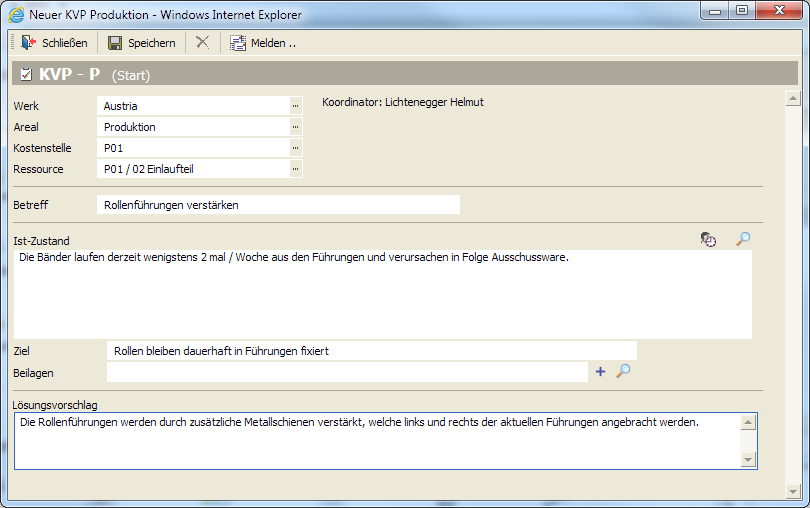Click the Schließen toolbar button

(x=54, y=43)
